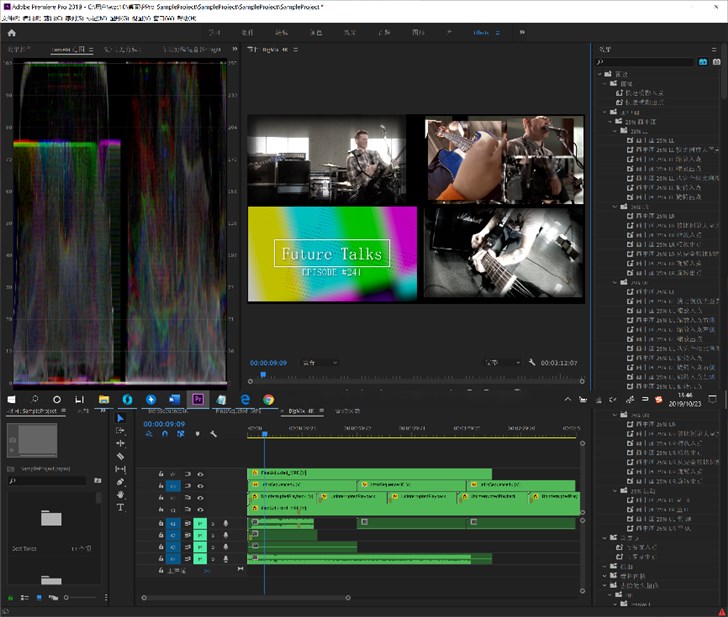Select the Type tool

(121, 507)
